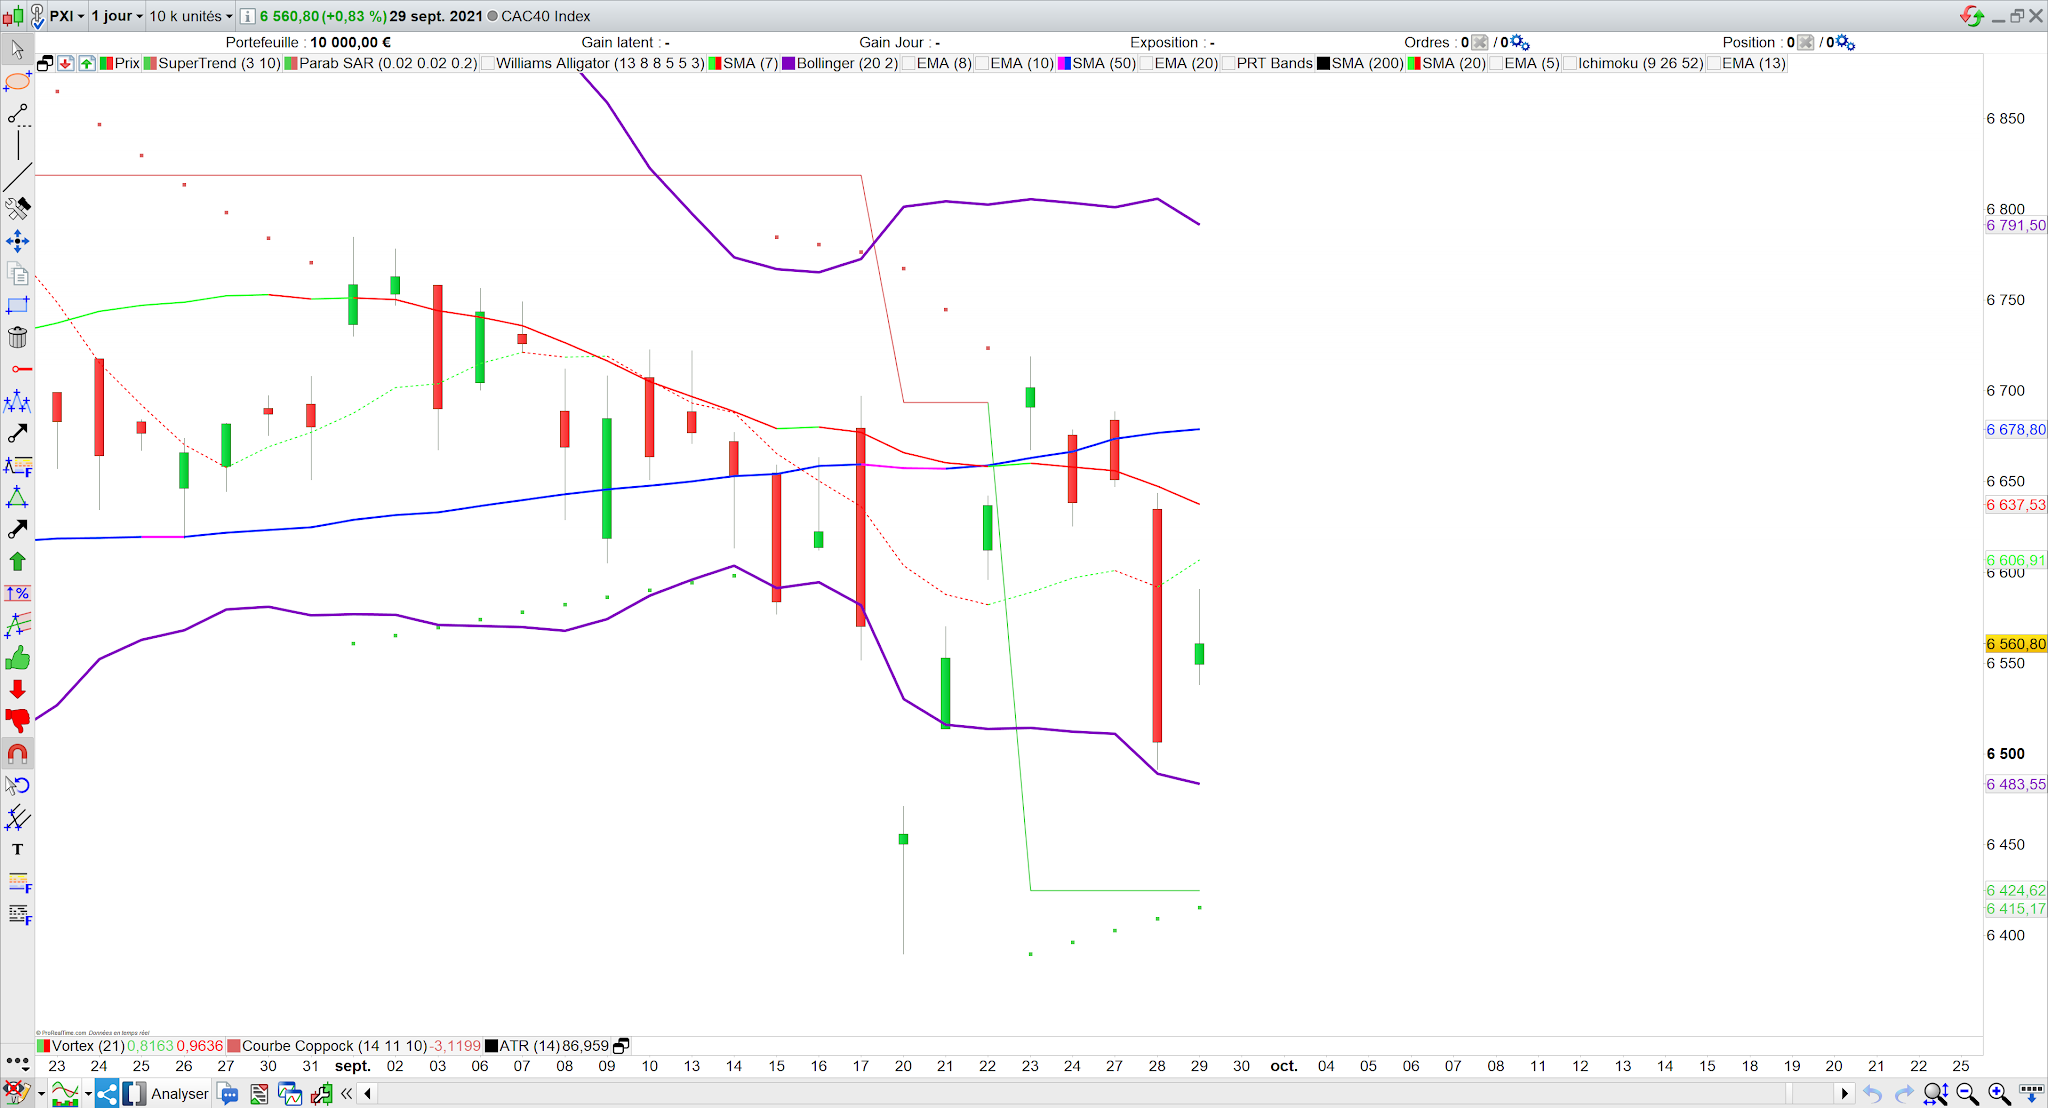Choose the rectangle drawing tool
This screenshot has width=2048, height=1108.
point(17,305)
